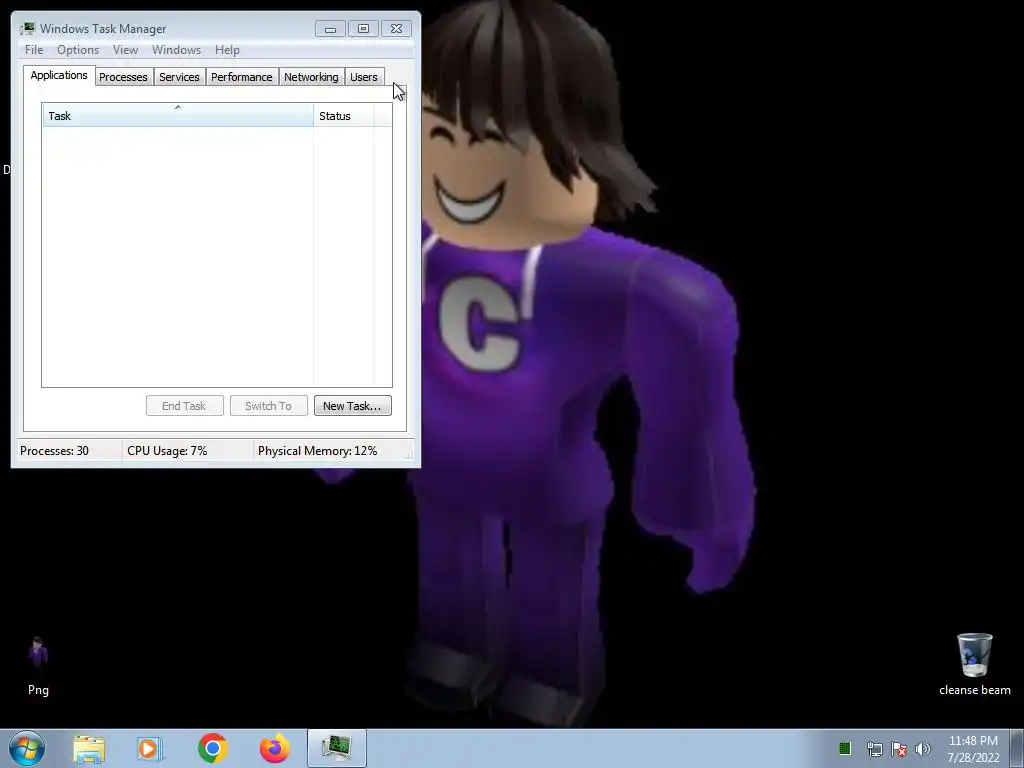This screenshot has width=1024, height=768.
Task: Click the network tray icon
Action: click(874, 748)
